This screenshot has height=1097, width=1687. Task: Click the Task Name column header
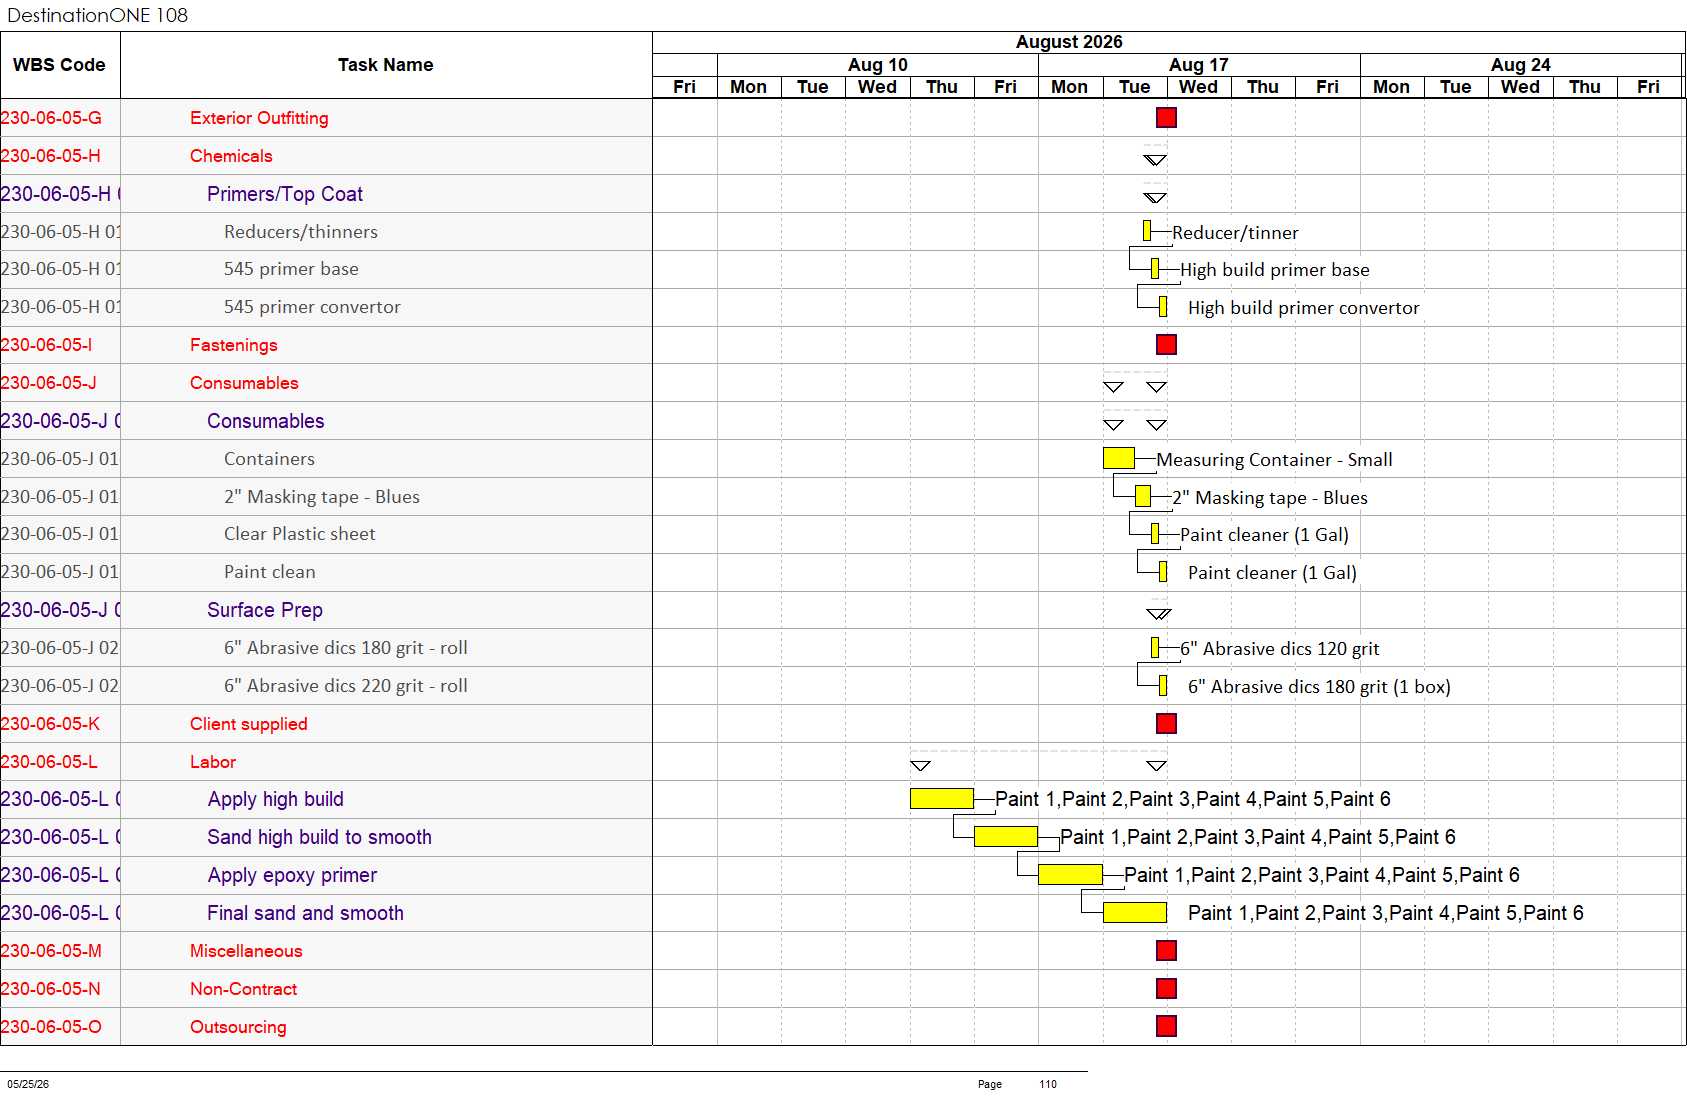[386, 65]
